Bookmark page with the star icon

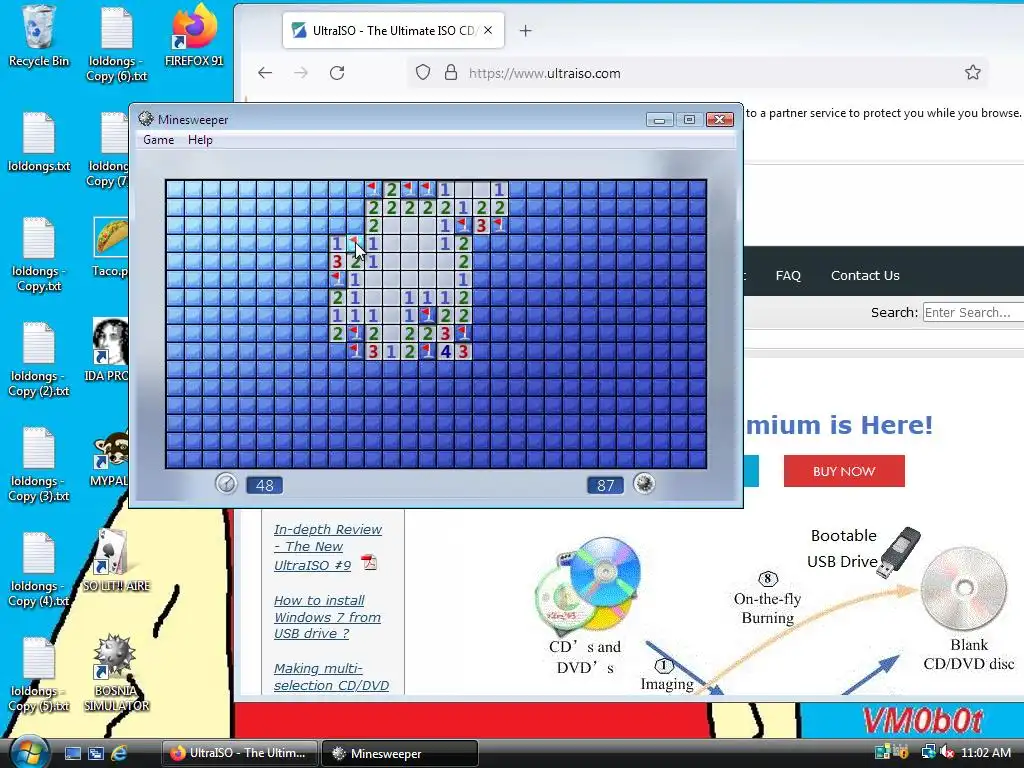click(972, 72)
